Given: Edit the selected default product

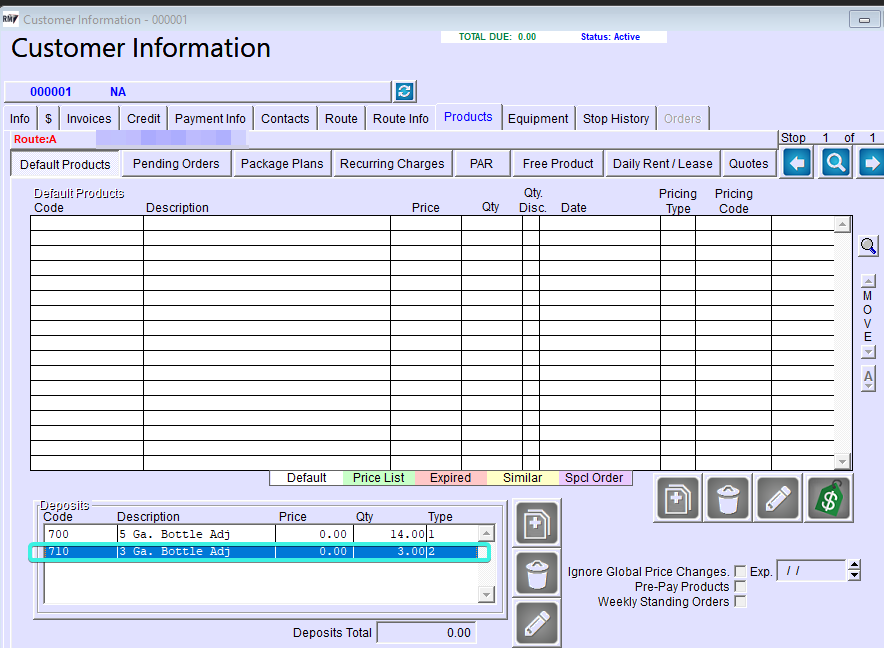Looking at the screenshot, I should click(777, 499).
